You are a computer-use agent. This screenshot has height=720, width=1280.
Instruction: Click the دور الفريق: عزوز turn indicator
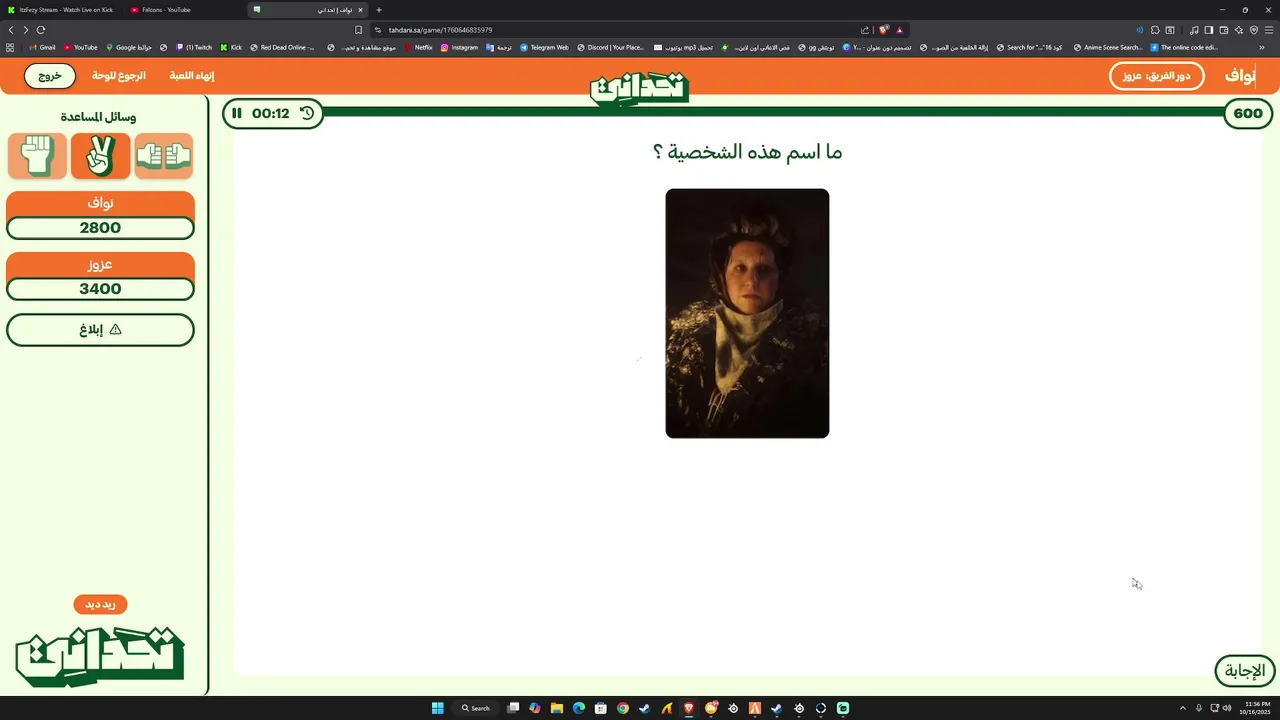[x=1156, y=76]
